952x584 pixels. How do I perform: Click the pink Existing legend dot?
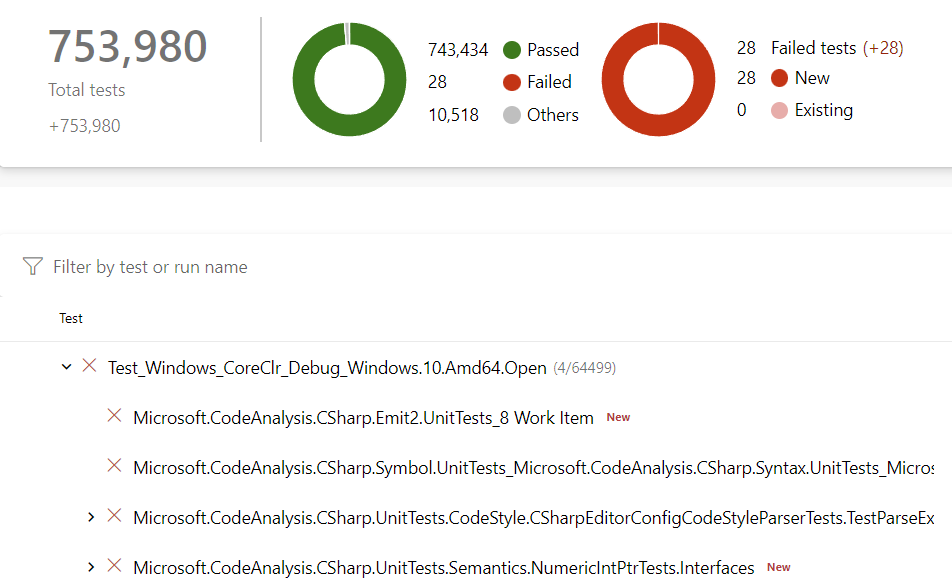pos(779,110)
